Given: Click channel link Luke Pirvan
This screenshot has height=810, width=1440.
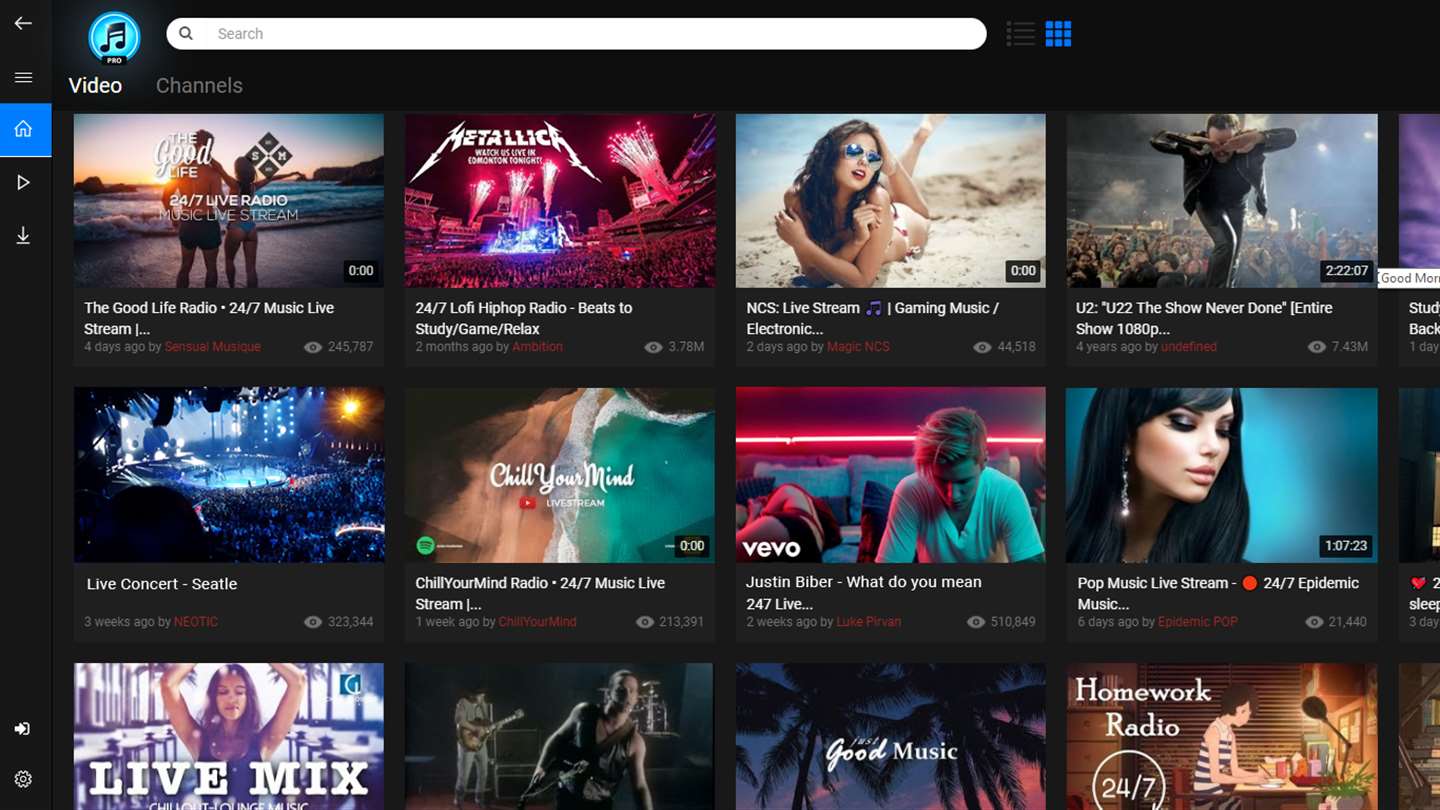Looking at the screenshot, I should pos(869,622).
